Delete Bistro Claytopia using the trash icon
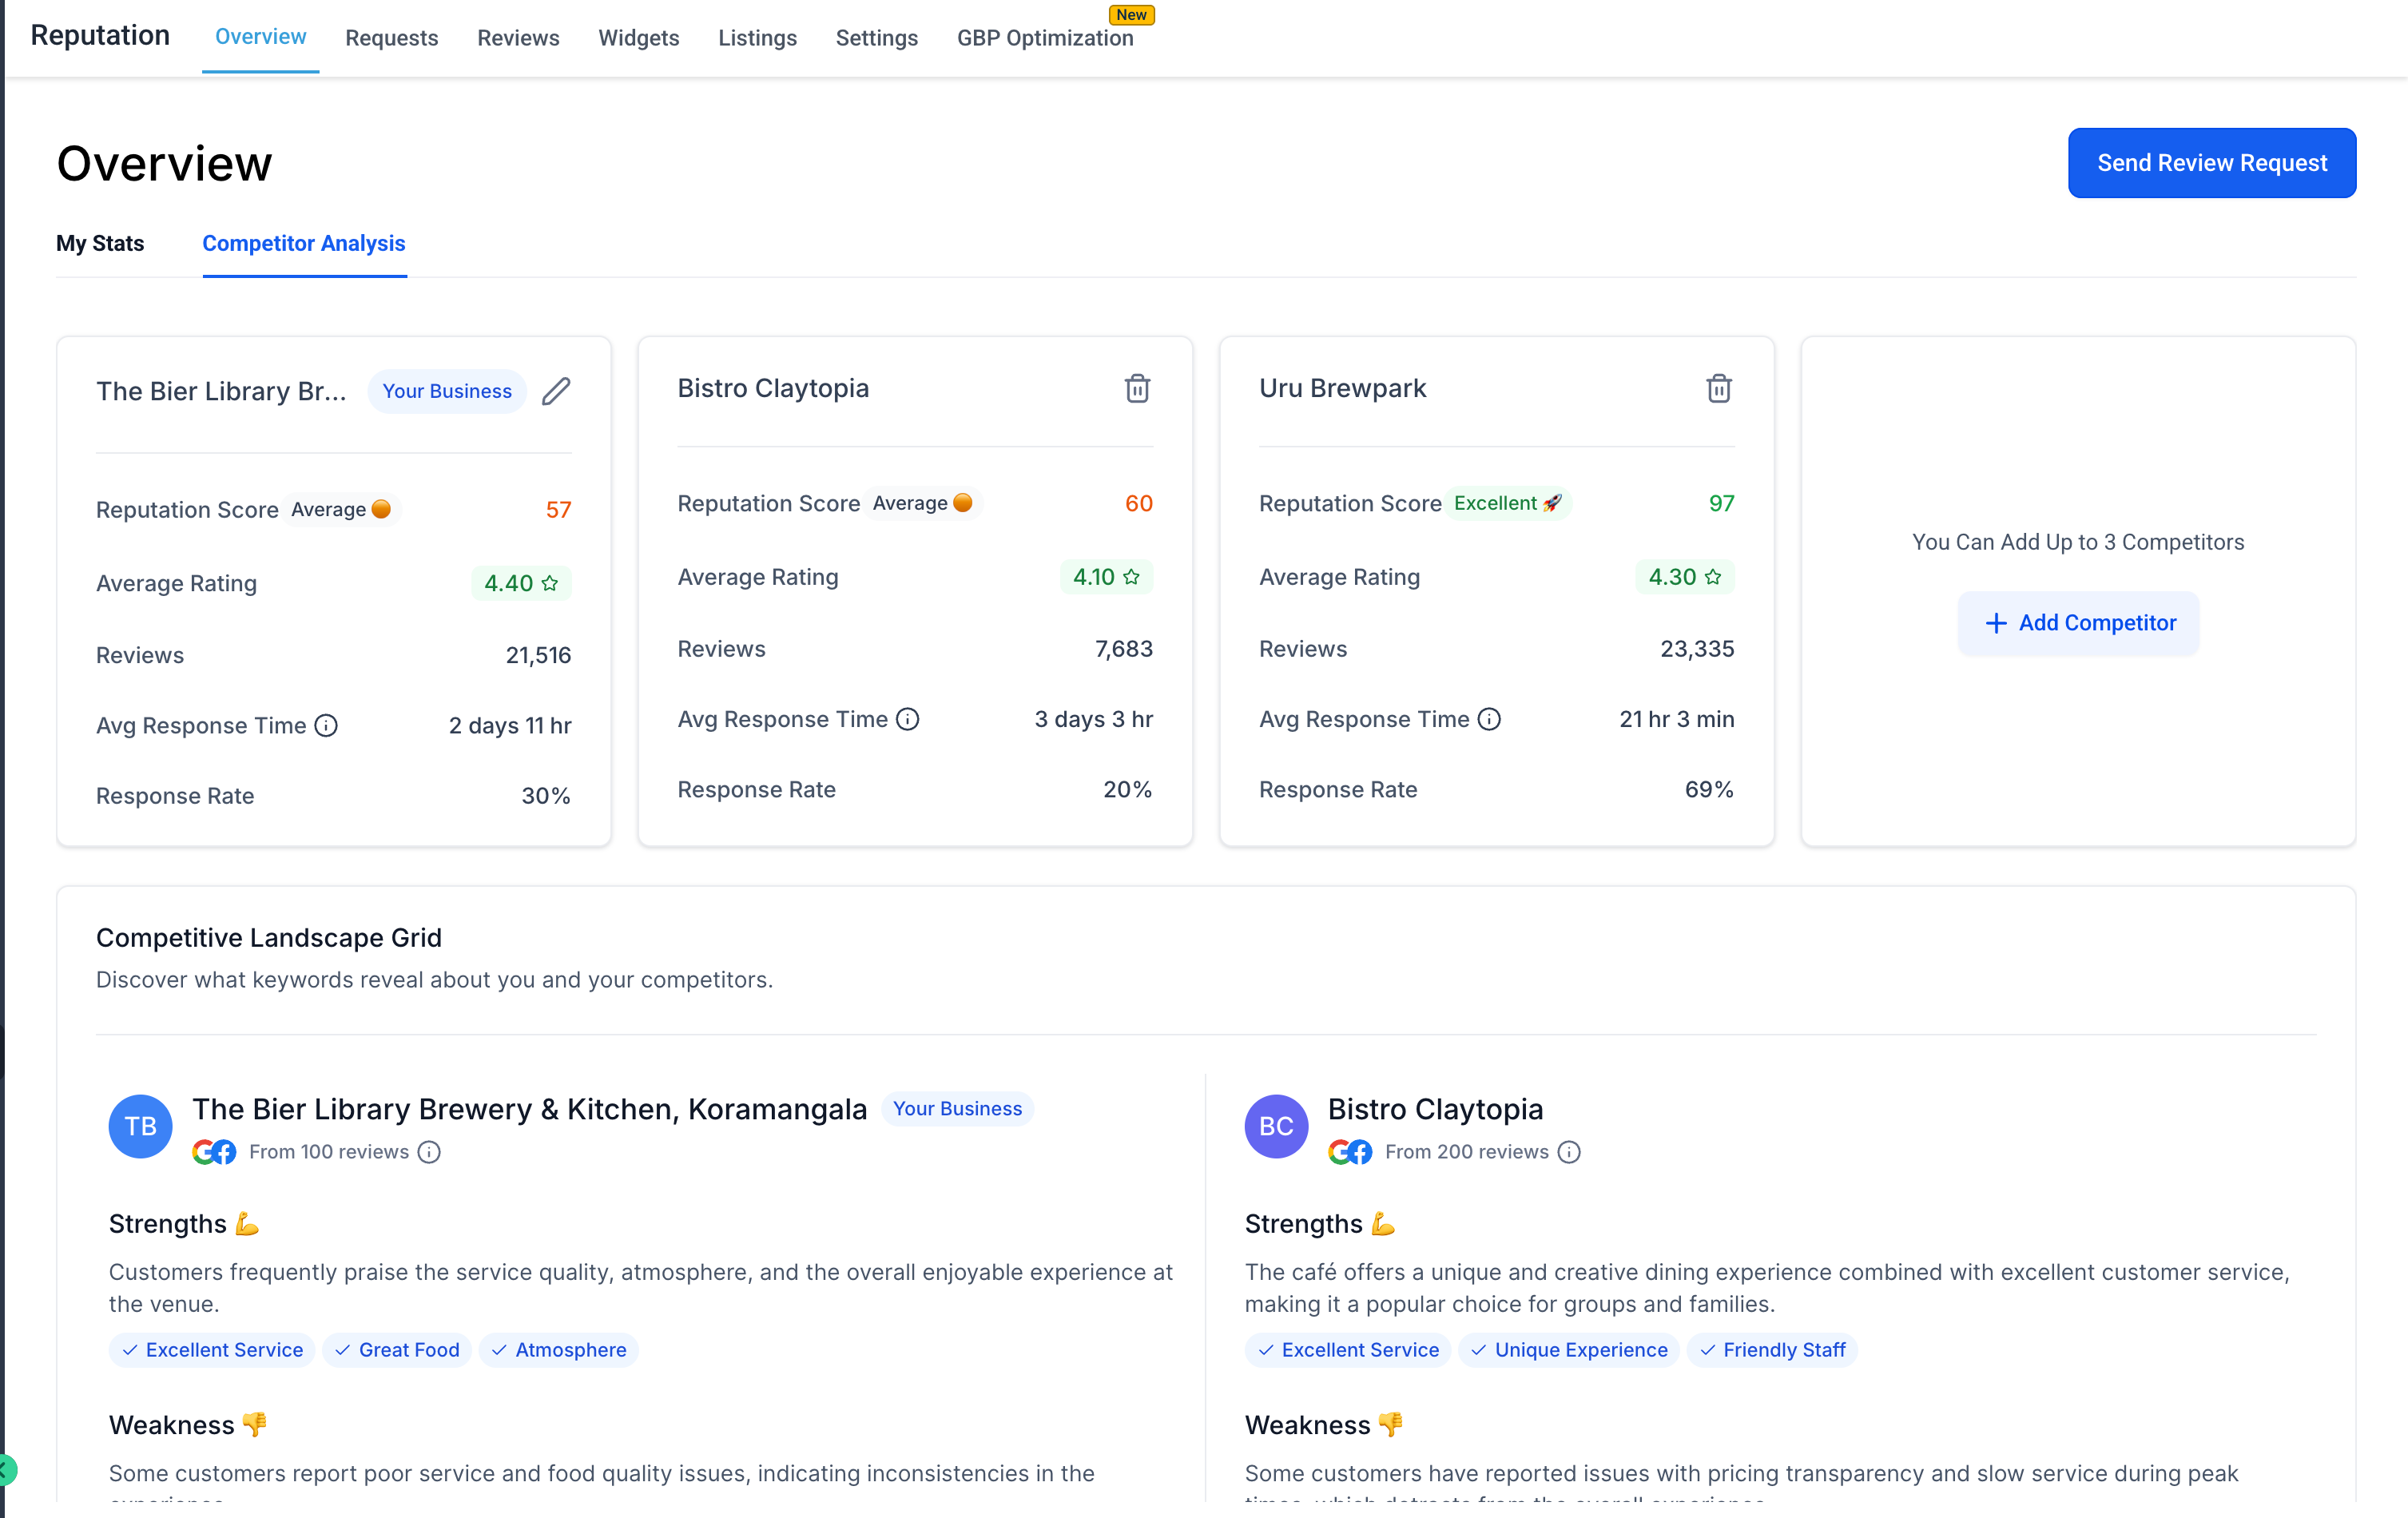This screenshot has height=1518, width=2408. click(1137, 388)
